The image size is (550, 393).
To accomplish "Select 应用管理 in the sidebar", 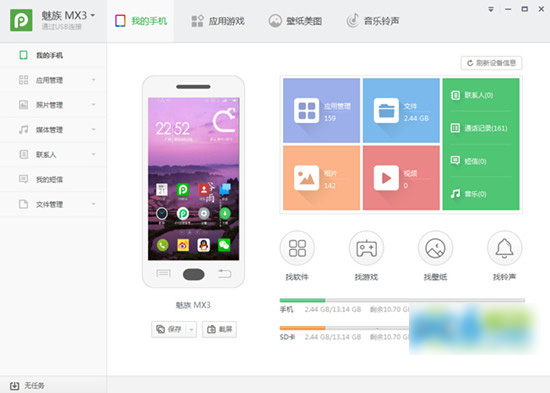I will 53,80.
